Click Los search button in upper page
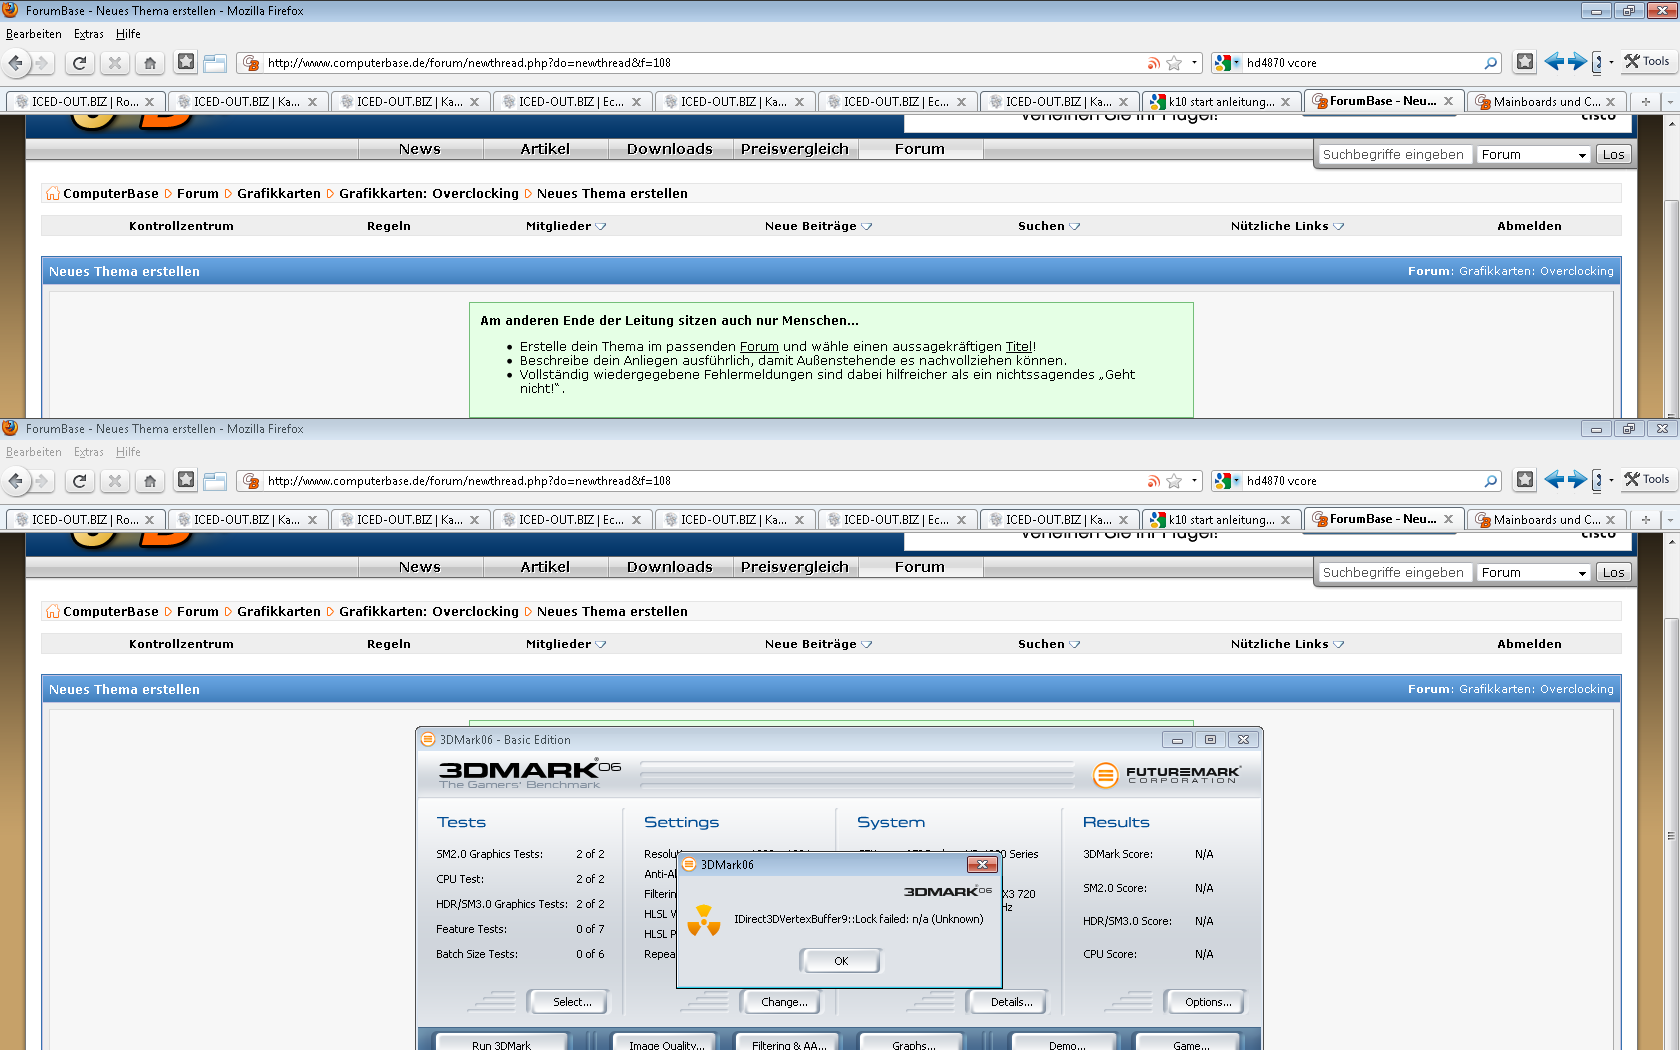This screenshot has height=1050, width=1680. point(1613,155)
